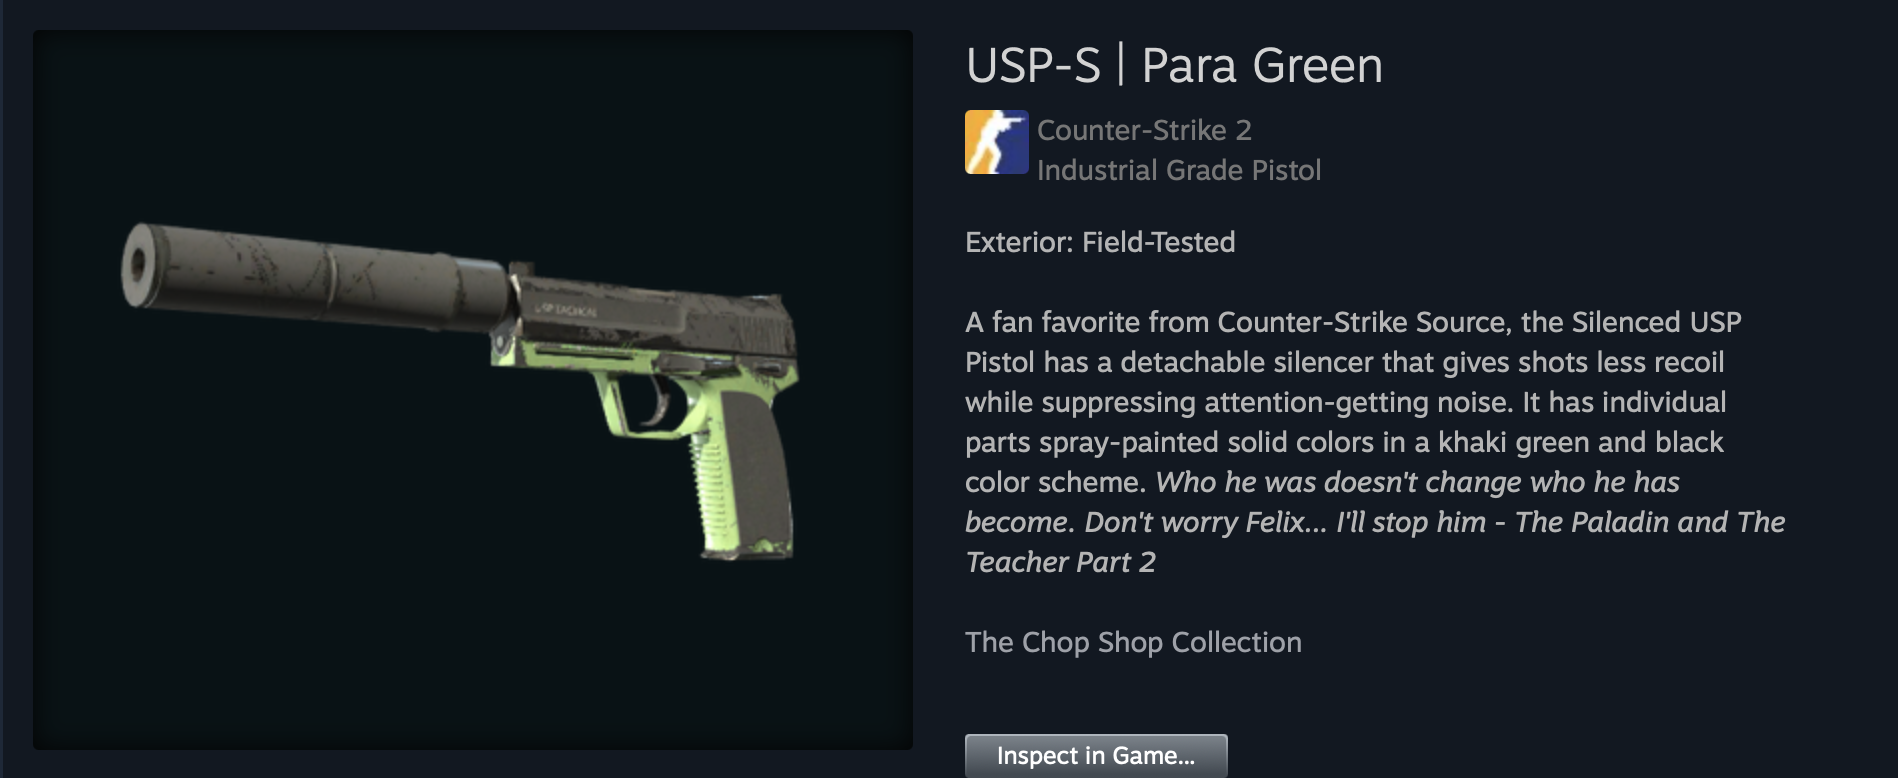Click The Chop Shop Collection text

[x=1133, y=642]
